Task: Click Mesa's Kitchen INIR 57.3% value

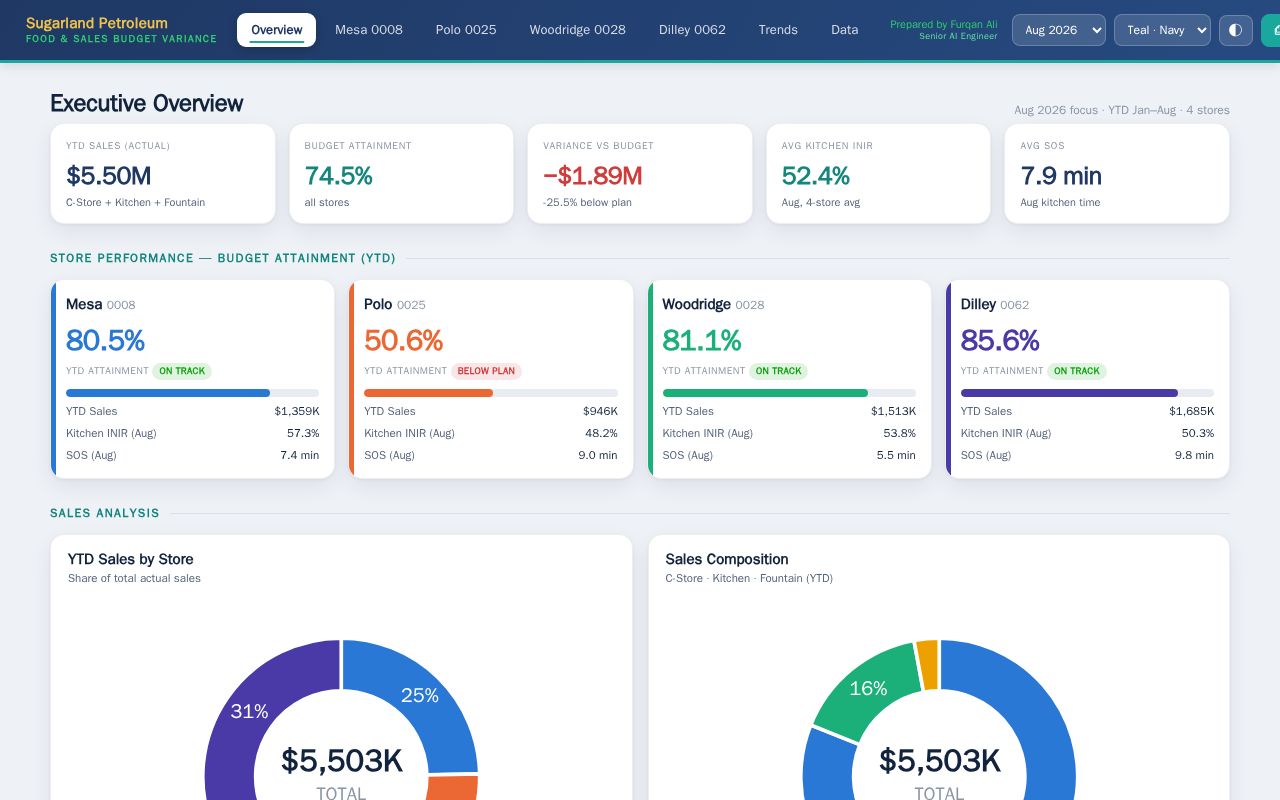Action: click(303, 433)
